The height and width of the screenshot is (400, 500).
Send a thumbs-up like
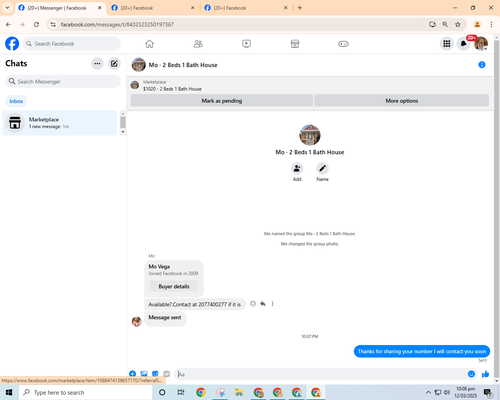[x=485, y=374]
